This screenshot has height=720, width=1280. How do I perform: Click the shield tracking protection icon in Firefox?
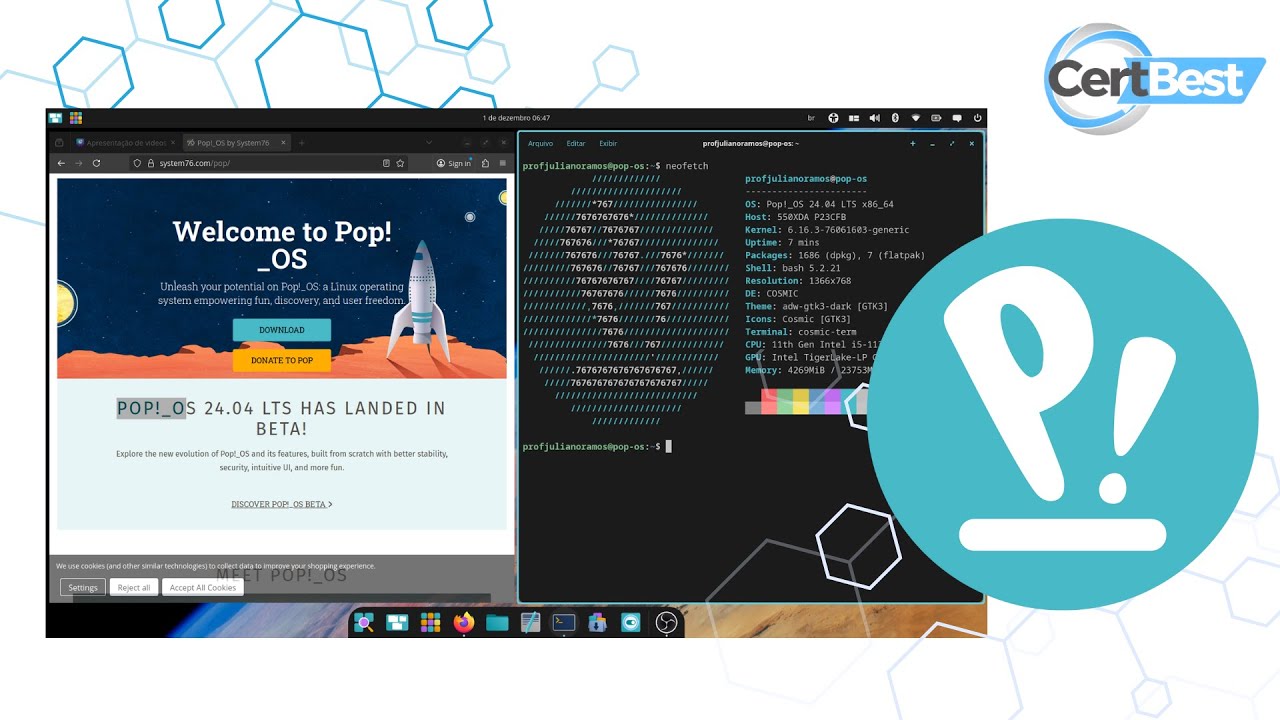[138, 163]
